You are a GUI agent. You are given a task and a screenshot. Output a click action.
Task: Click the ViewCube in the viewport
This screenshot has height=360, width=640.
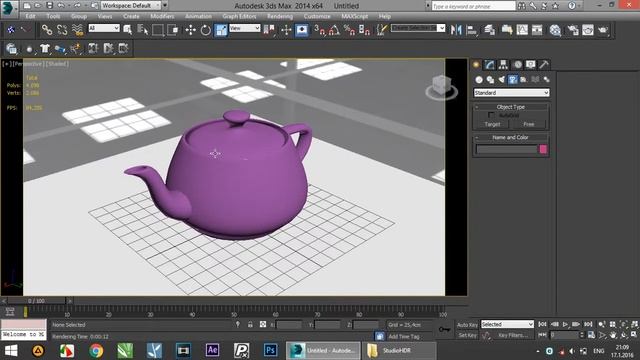point(441,87)
